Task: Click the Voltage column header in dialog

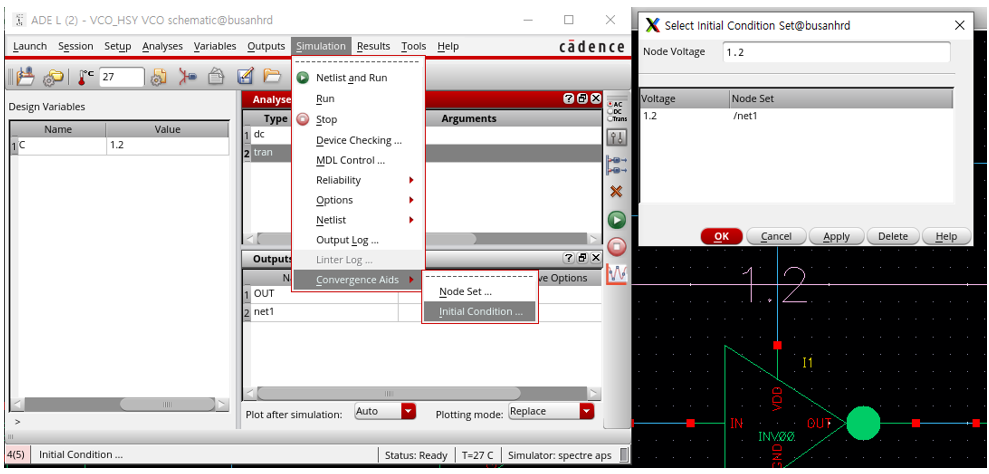Action: tap(684, 98)
